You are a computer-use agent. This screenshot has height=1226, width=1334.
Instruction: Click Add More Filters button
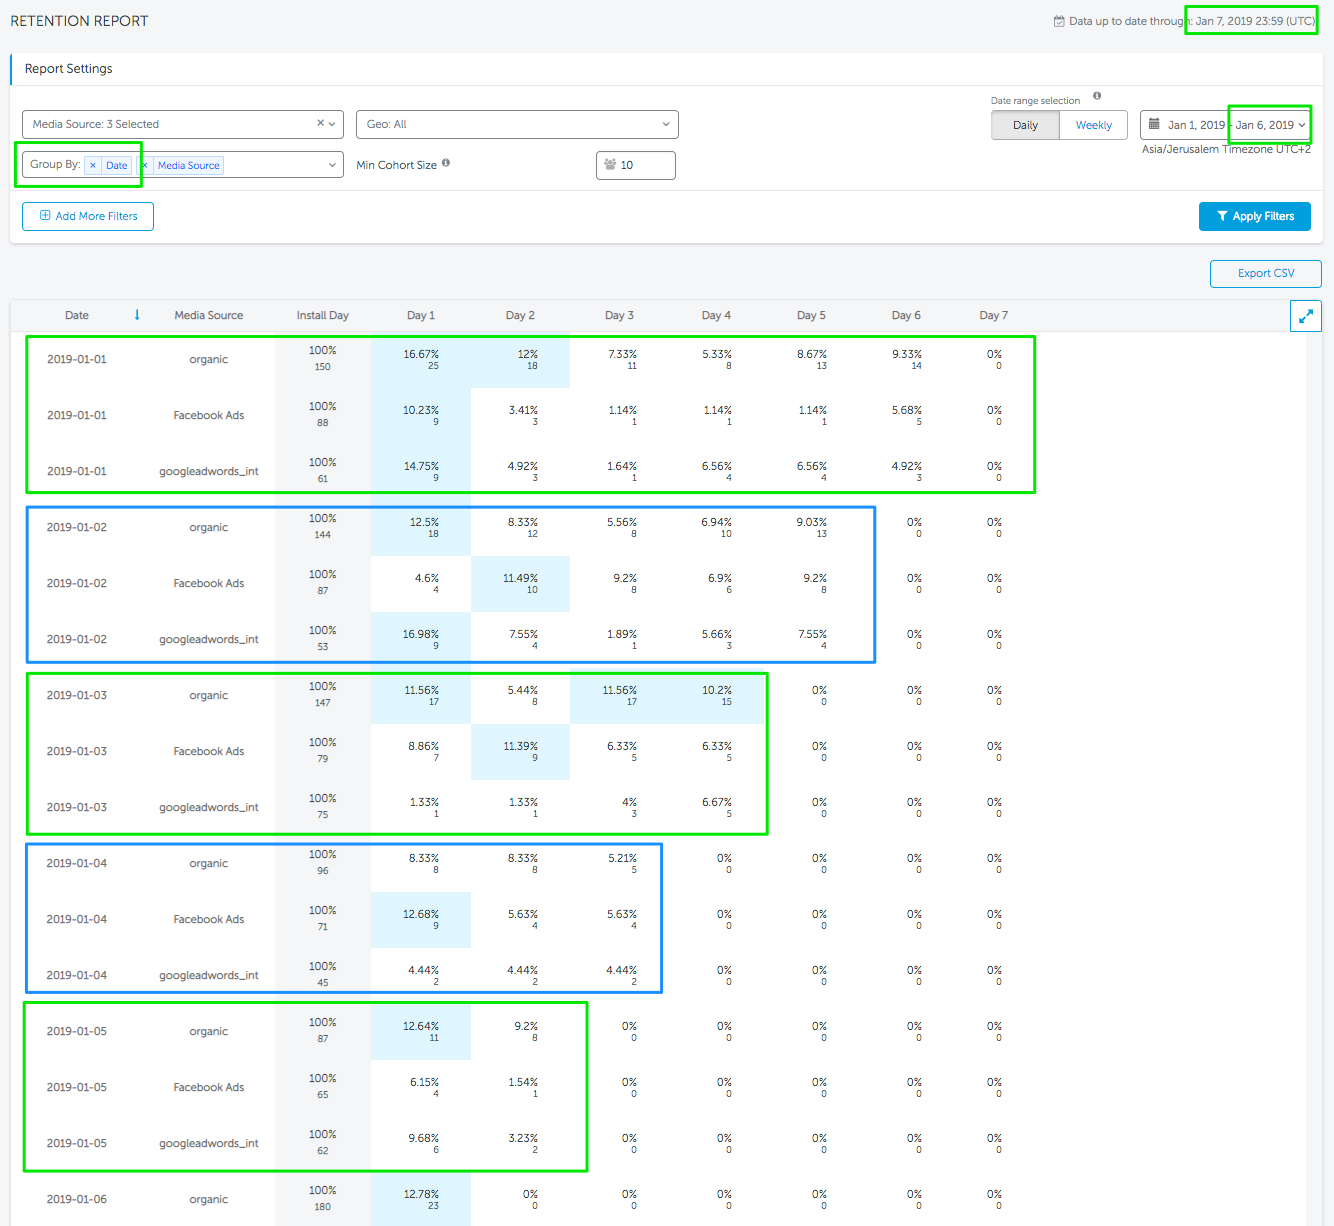click(x=88, y=216)
